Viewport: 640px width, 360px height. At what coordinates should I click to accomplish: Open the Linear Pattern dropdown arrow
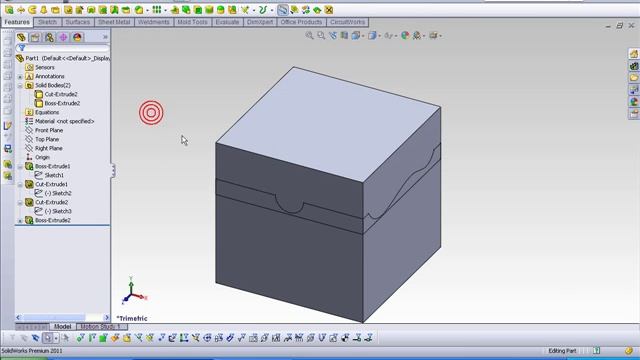[165, 10]
